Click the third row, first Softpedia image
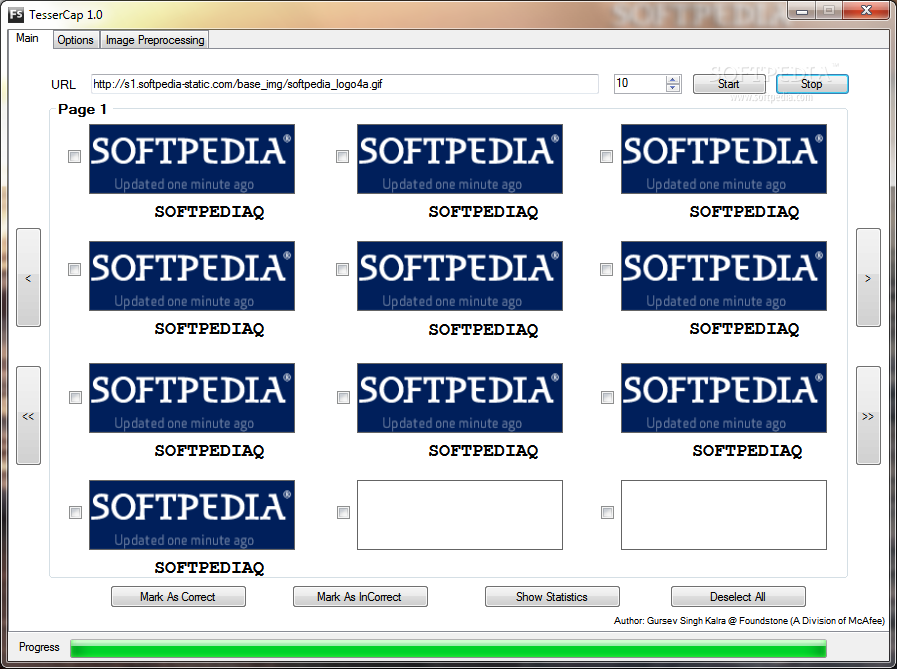The width and height of the screenshot is (897, 669). click(192, 398)
